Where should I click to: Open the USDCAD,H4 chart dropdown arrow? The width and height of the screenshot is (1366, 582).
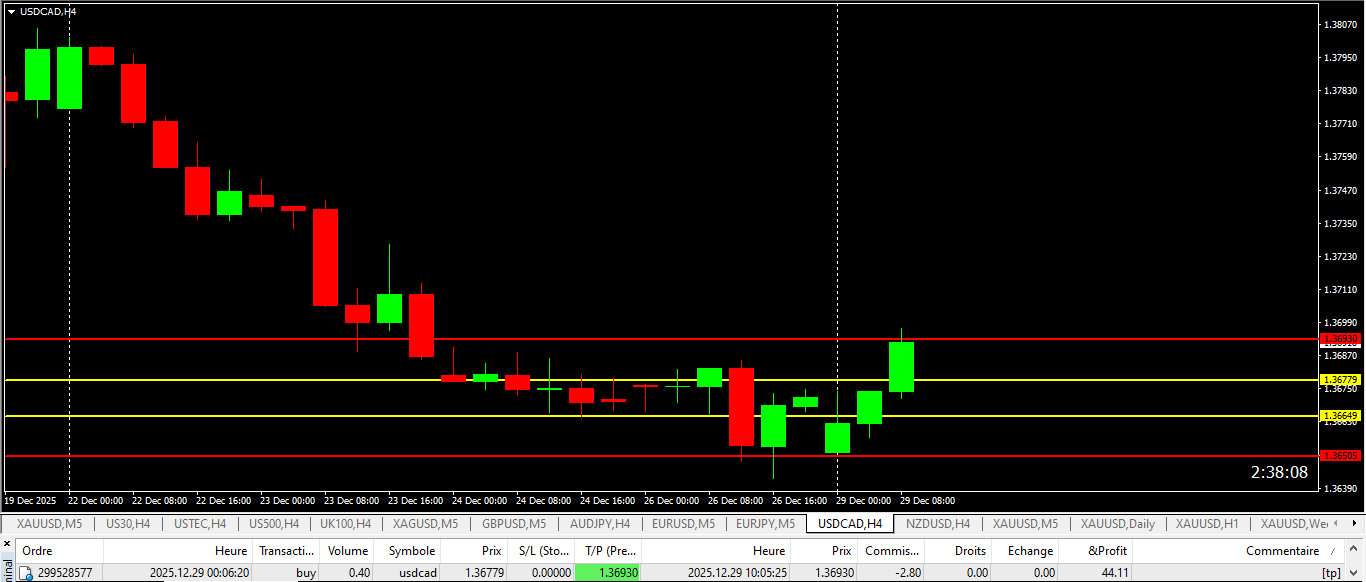coord(11,11)
